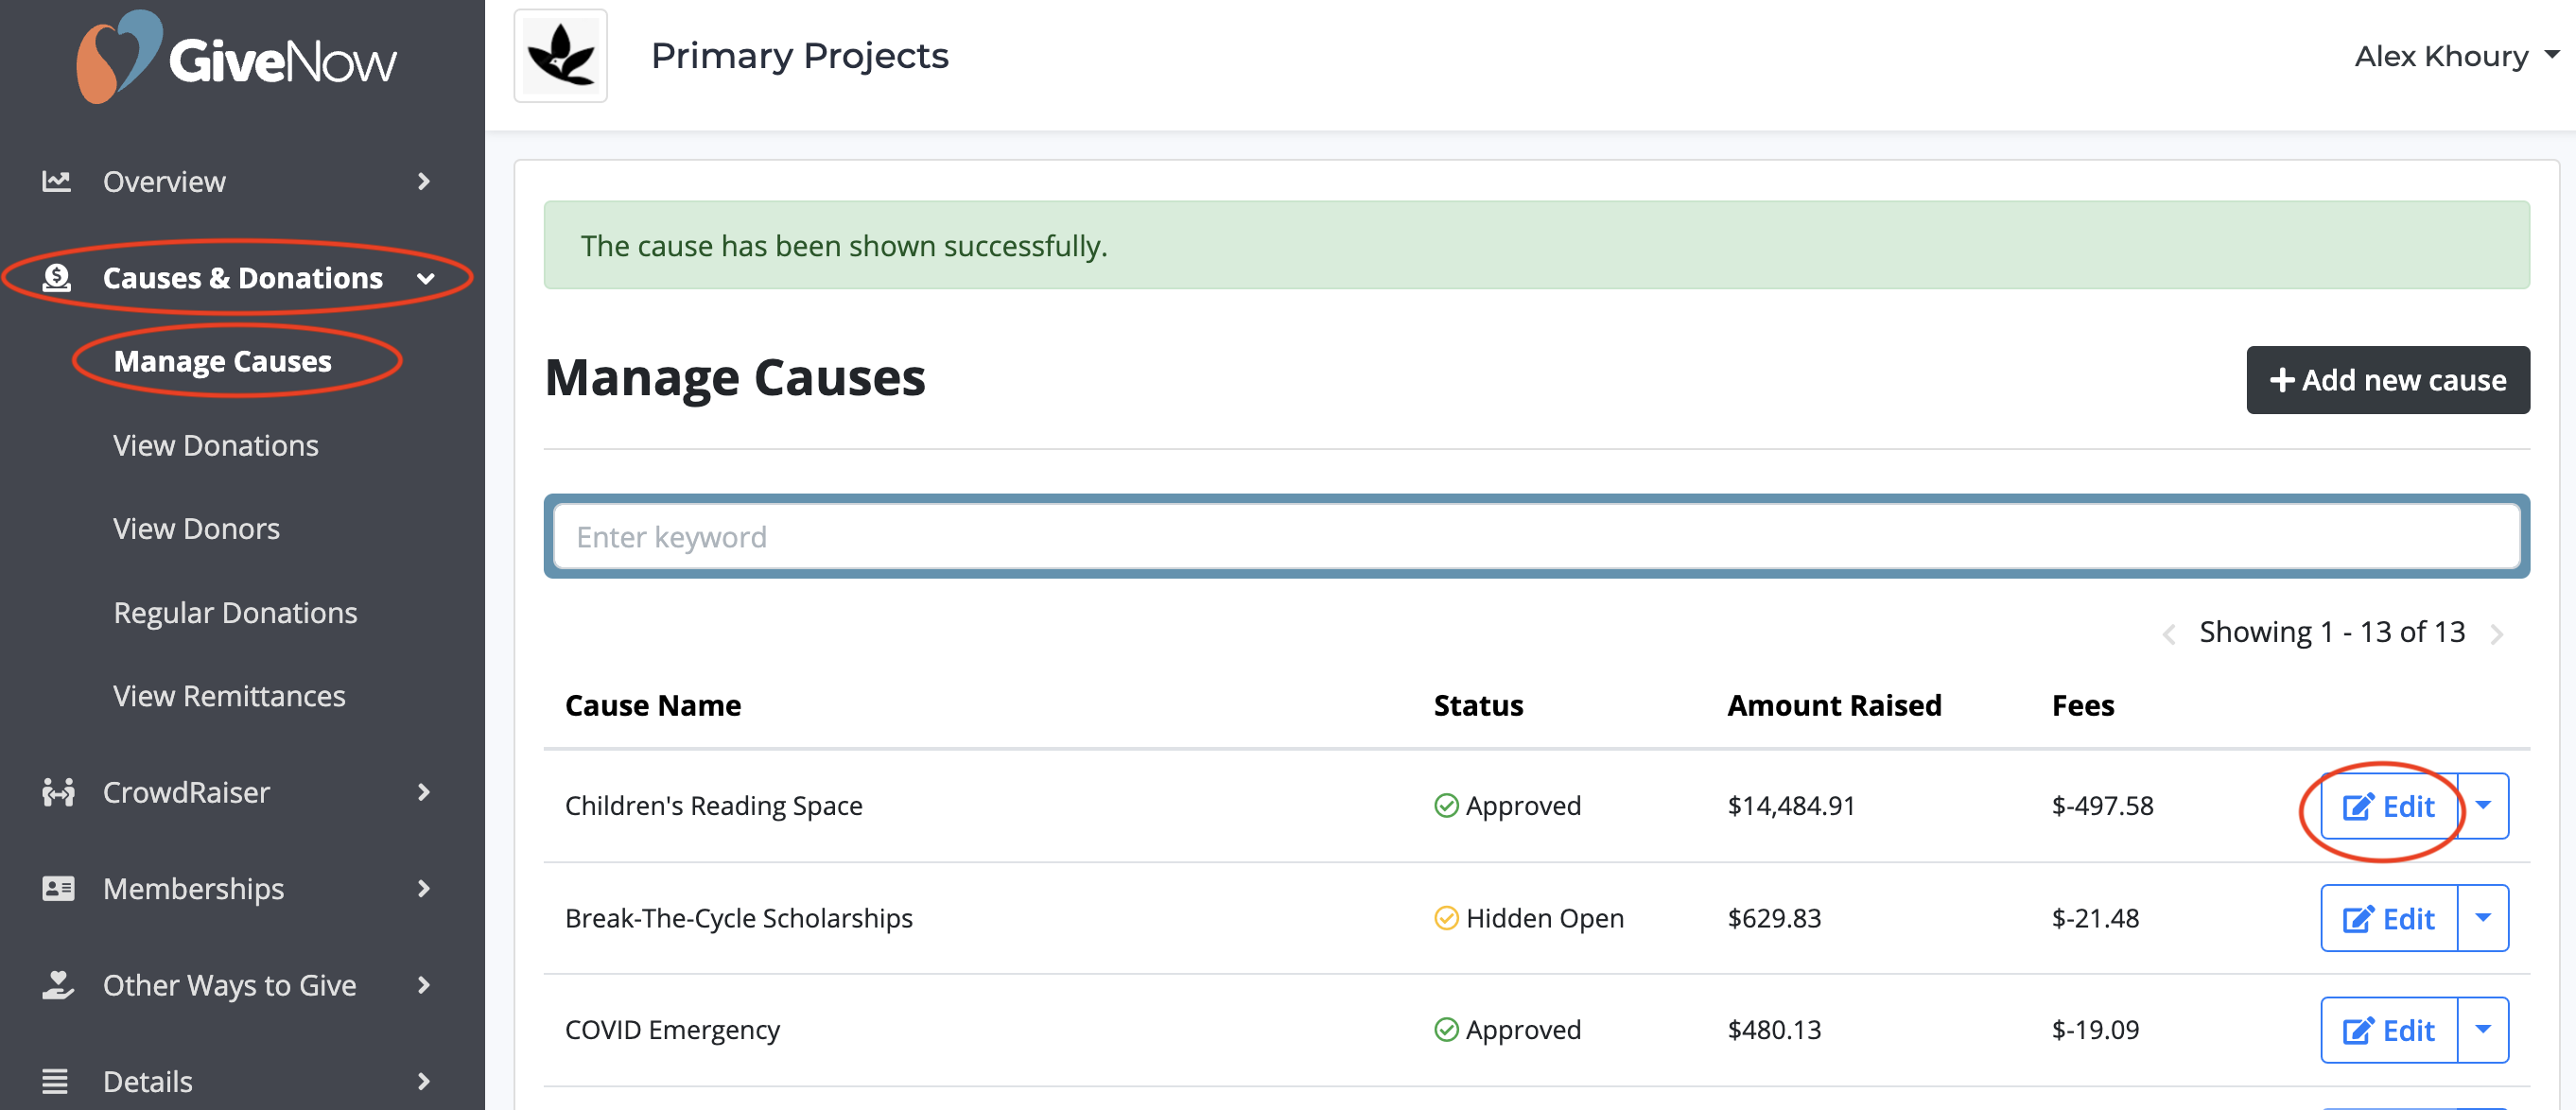Collapse the Causes & Donations chevron
This screenshot has width=2576, height=1110.
click(426, 278)
